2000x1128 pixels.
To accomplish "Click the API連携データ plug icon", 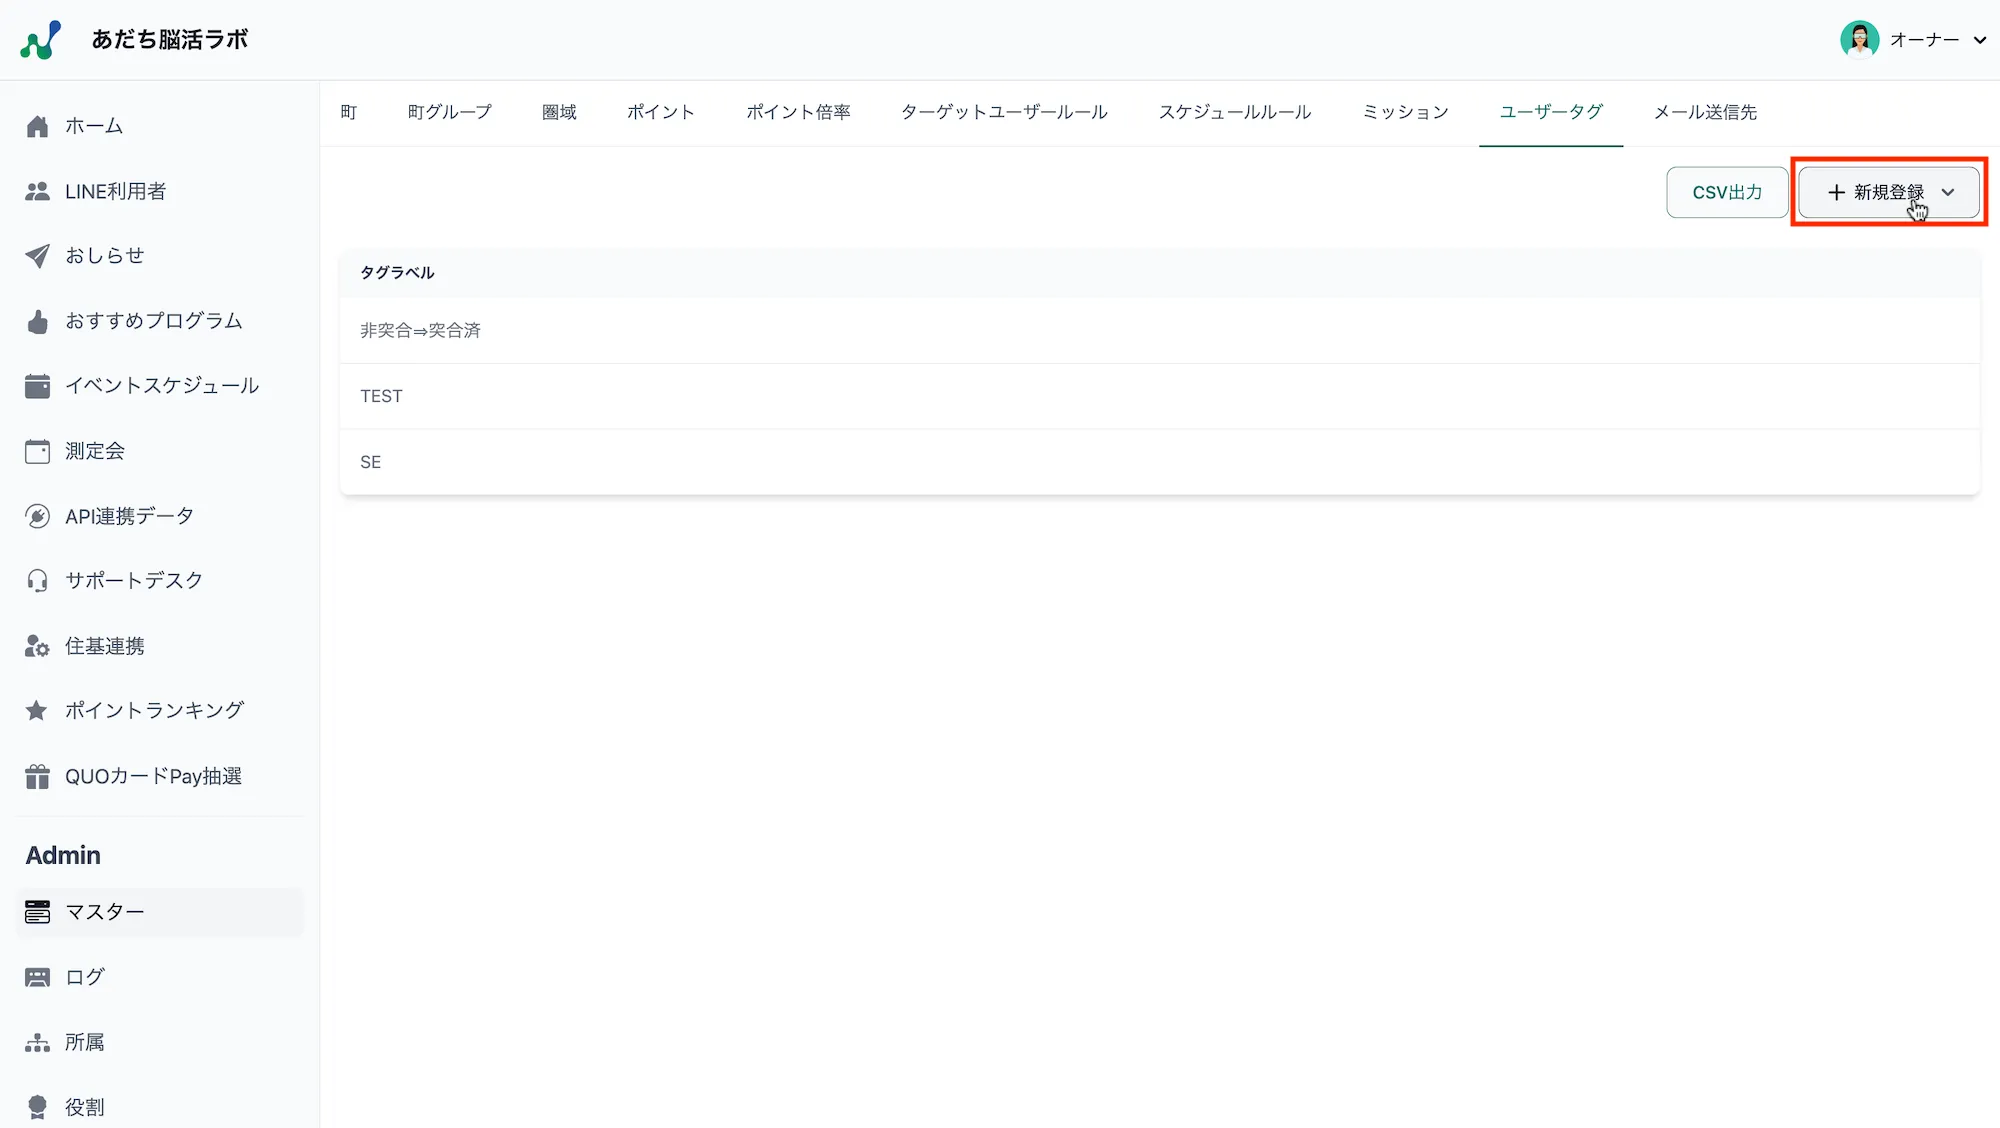I will pos(37,516).
